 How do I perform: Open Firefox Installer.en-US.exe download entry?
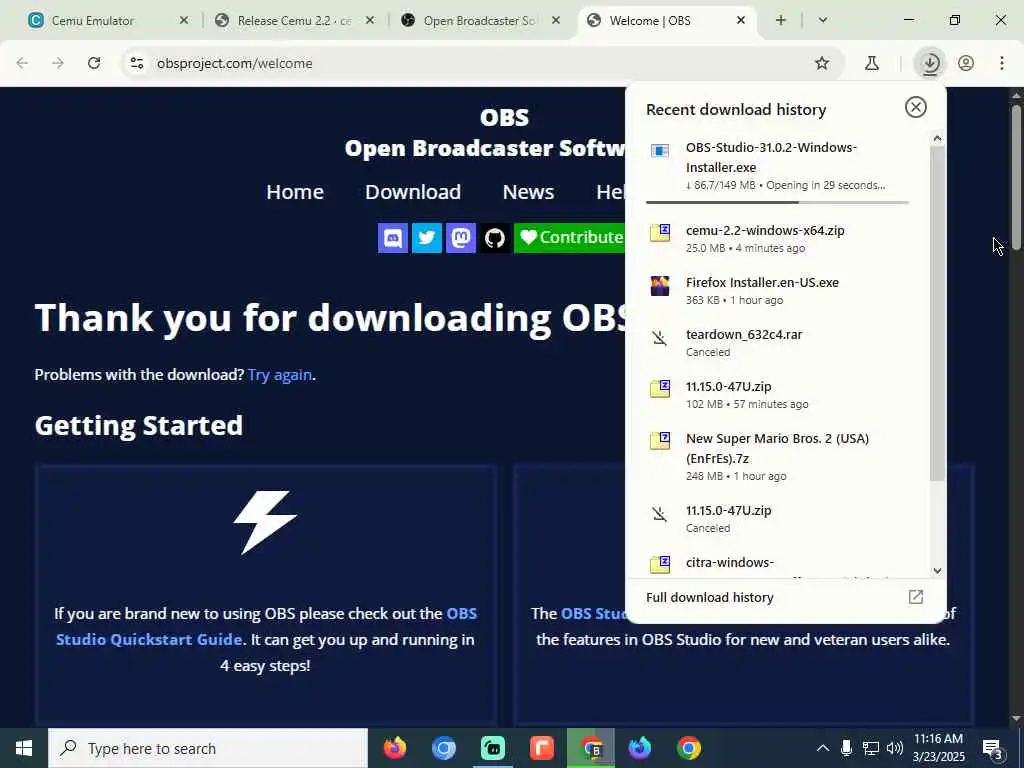click(x=777, y=291)
